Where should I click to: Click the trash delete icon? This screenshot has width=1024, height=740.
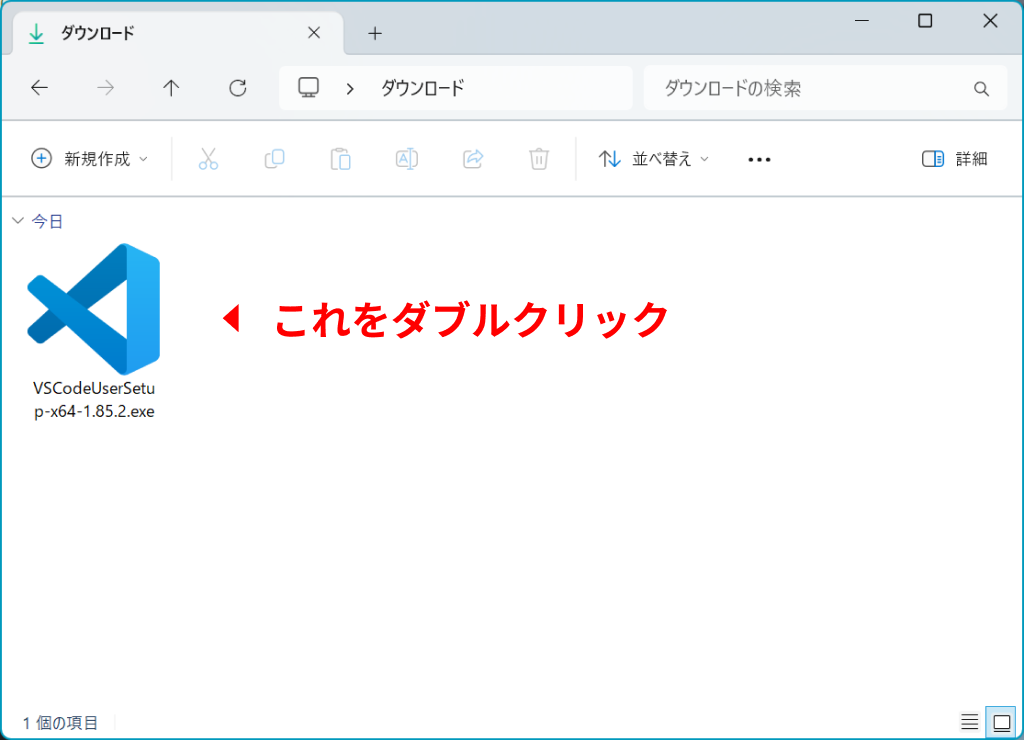point(539,159)
